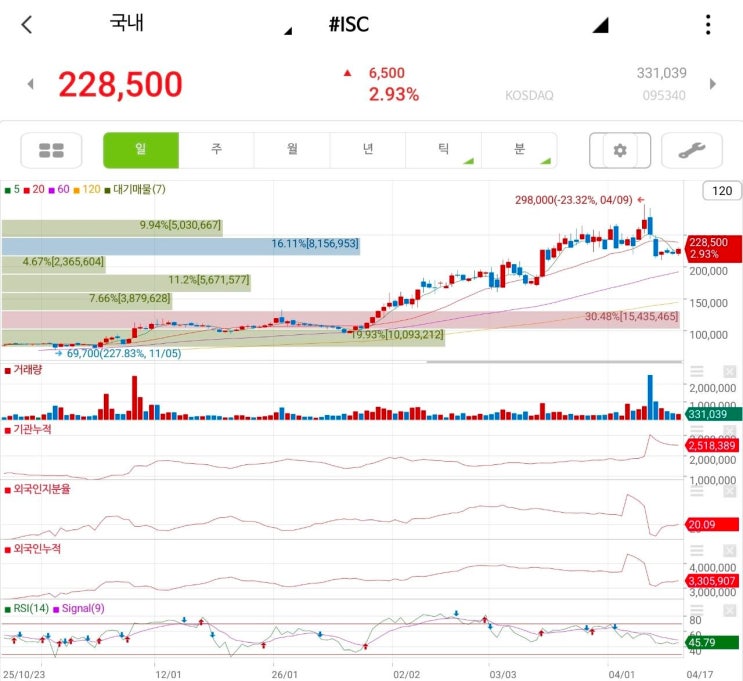
Task: Tap the 16.11%[8,156,953] volume profile bar
Action: tap(181, 246)
